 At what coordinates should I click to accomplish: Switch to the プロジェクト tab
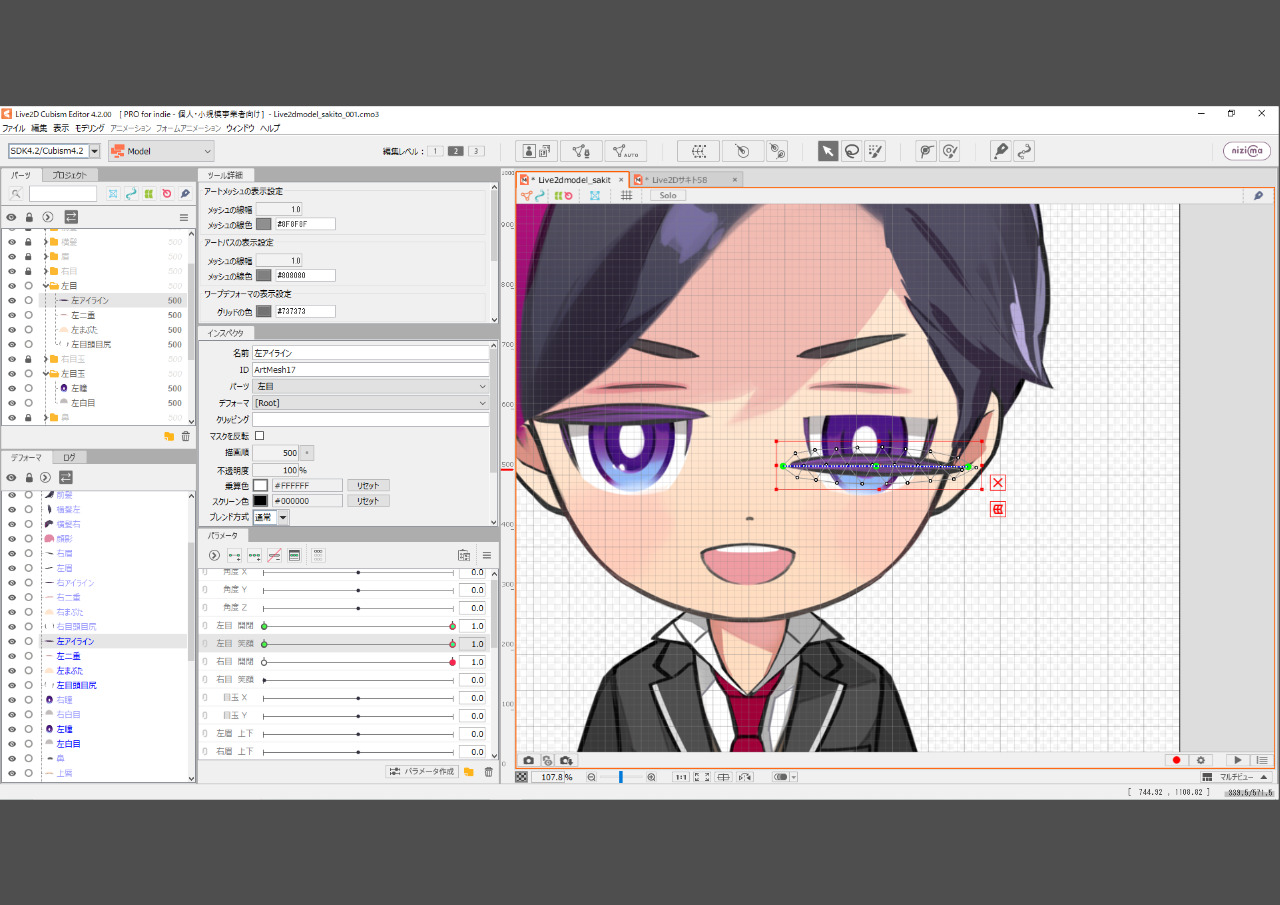coord(70,175)
